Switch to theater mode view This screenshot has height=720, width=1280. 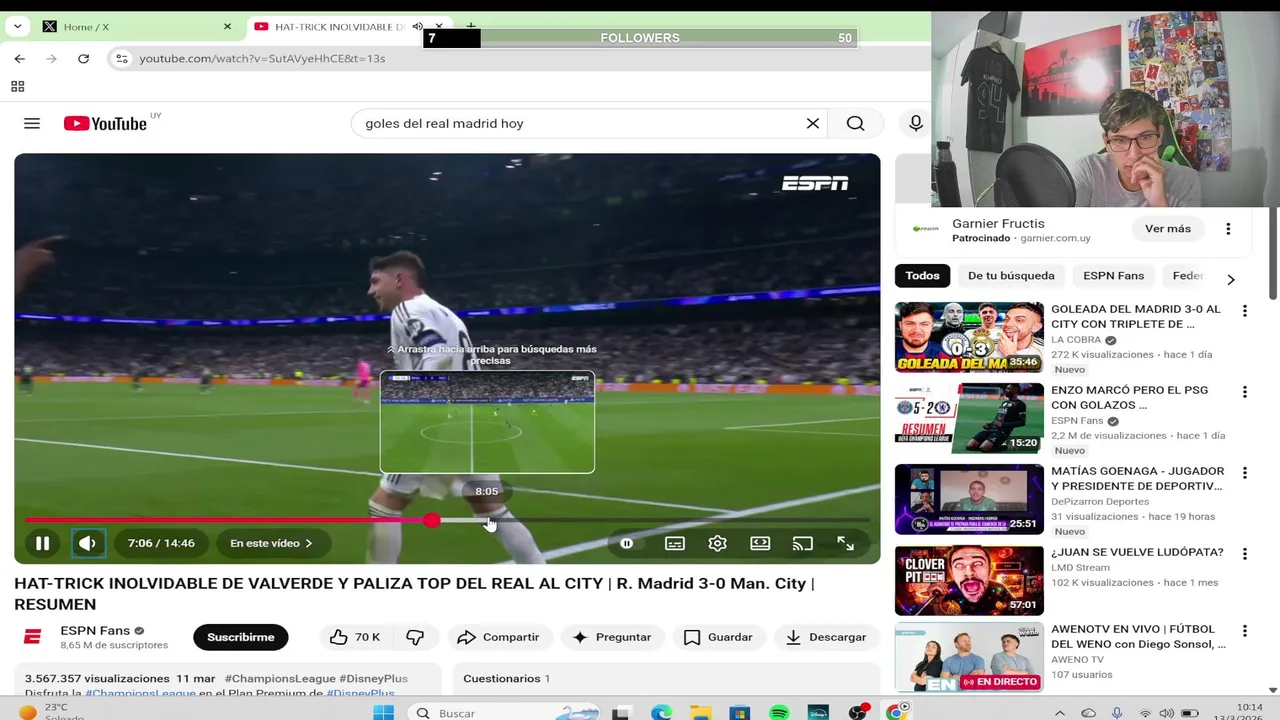click(760, 543)
